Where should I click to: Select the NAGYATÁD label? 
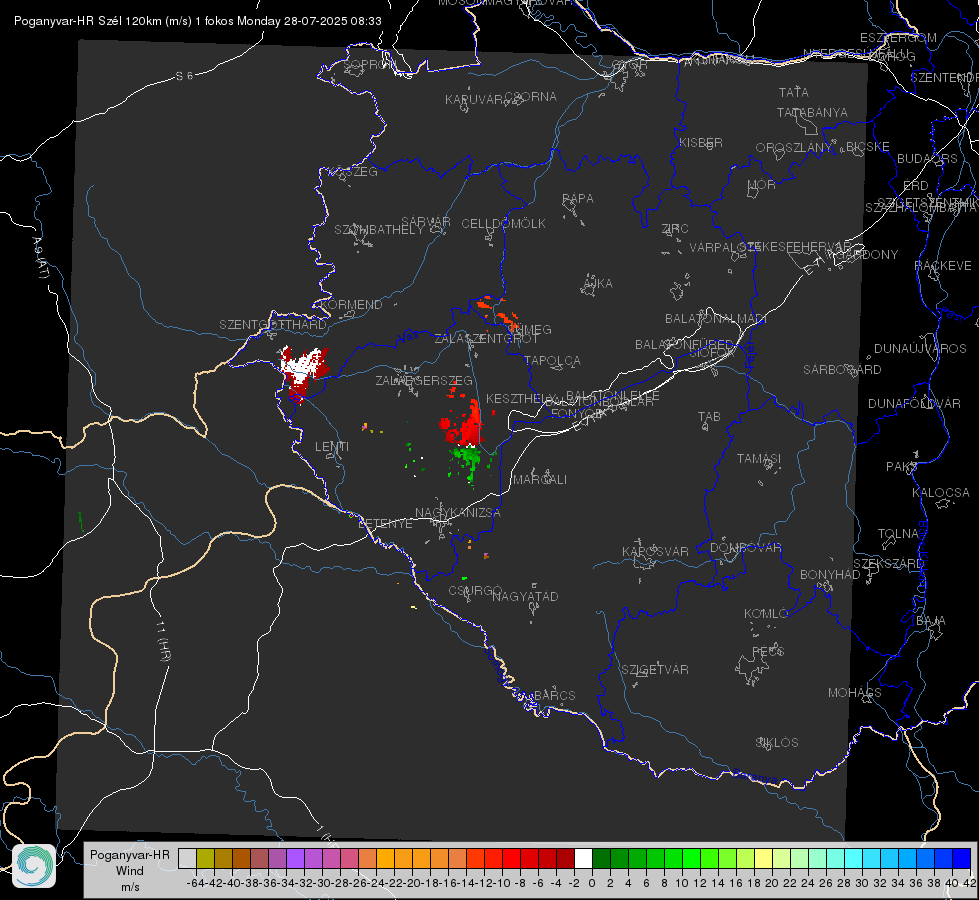pyautogui.click(x=525, y=596)
